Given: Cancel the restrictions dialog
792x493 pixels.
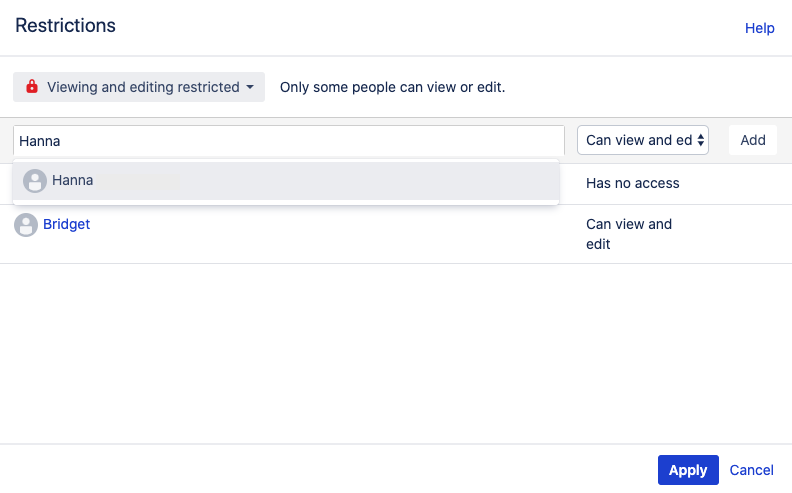Looking at the screenshot, I should tap(751, 470).
